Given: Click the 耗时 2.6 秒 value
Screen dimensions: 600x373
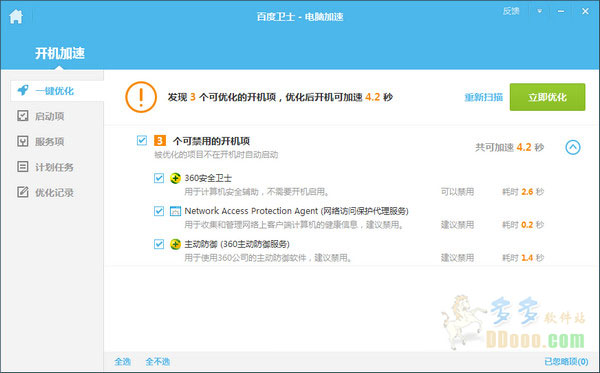Looking at the screenshot, I should pyautogui.click(x=523, y=192).
